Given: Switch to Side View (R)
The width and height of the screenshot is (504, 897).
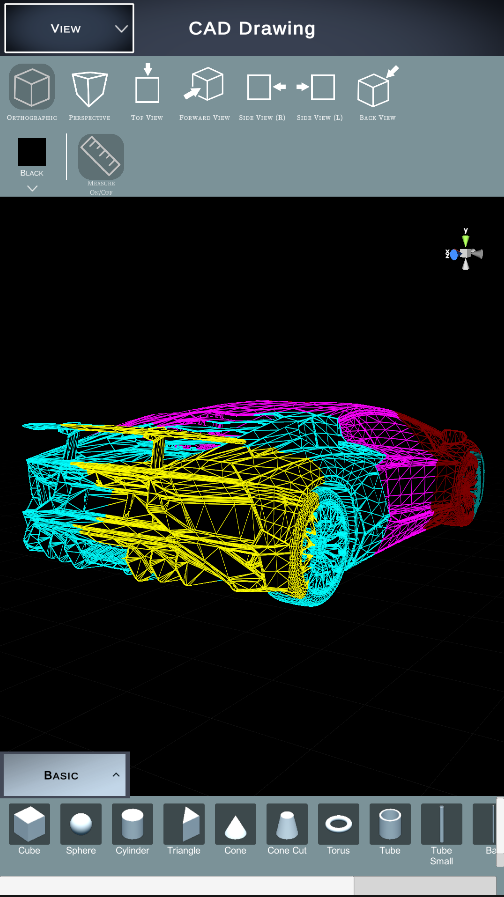Looking at the screenshot, I should click(x=266, y=87).
